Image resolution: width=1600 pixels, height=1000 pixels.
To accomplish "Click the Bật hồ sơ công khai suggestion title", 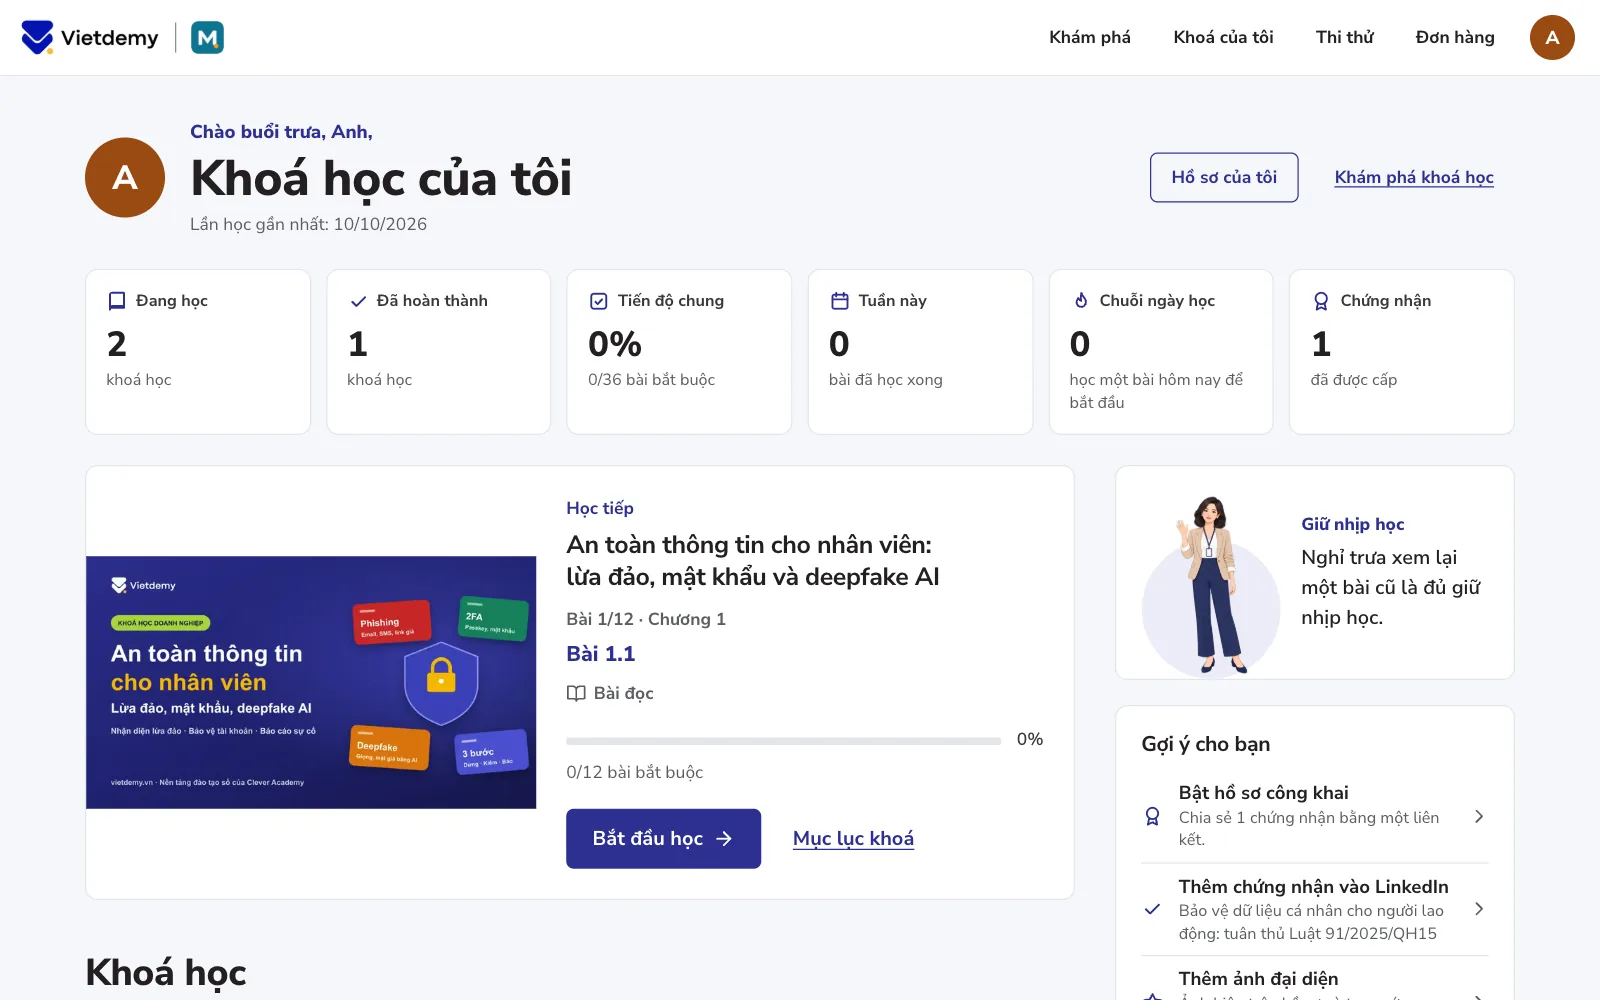I will tap(1263, 792).
